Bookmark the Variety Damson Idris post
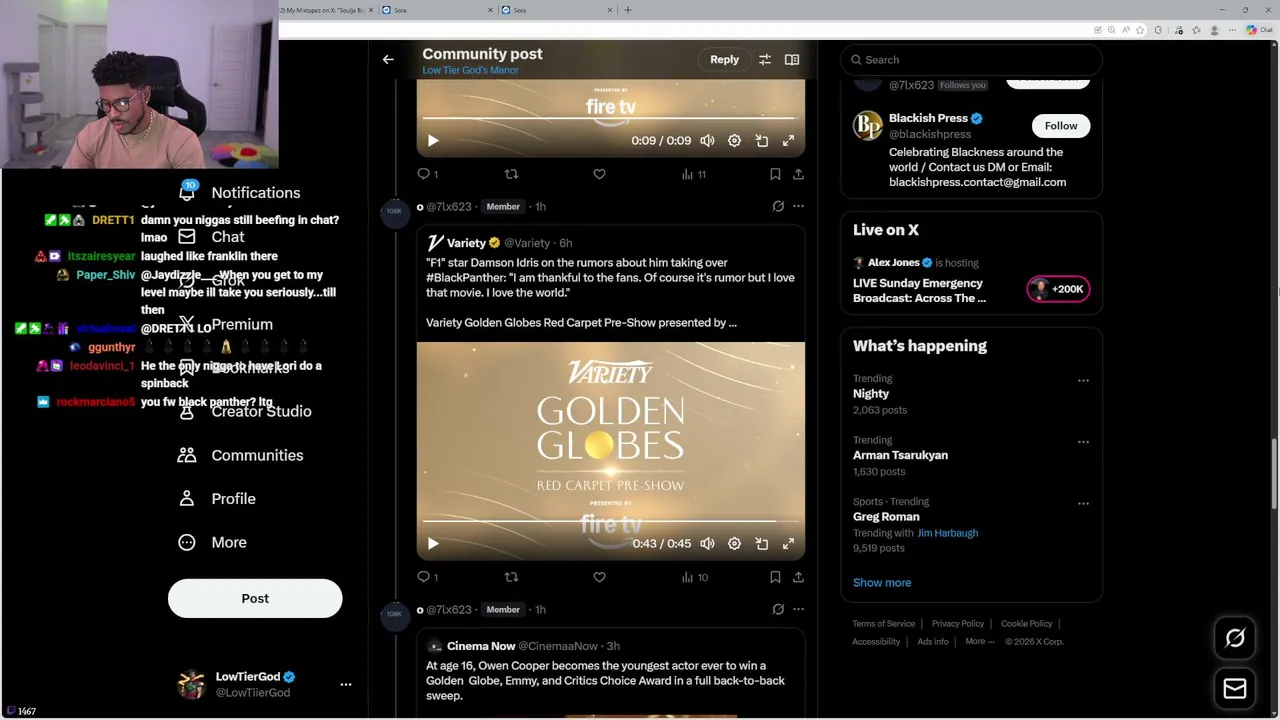The width and height of the screenshot is (1280, 720). pyautogui.click(x=775, y=577)
